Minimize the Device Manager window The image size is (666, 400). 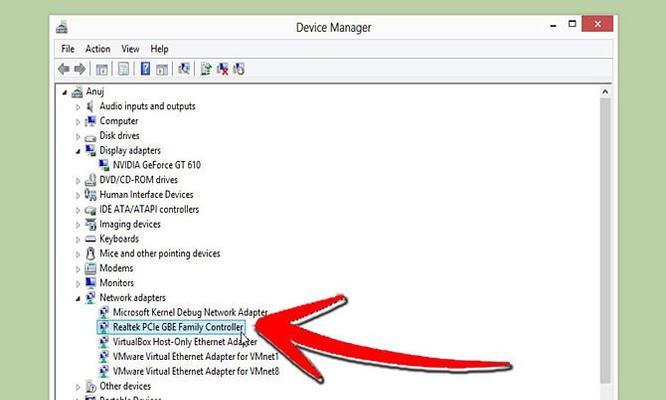click(x=553, y=25)
